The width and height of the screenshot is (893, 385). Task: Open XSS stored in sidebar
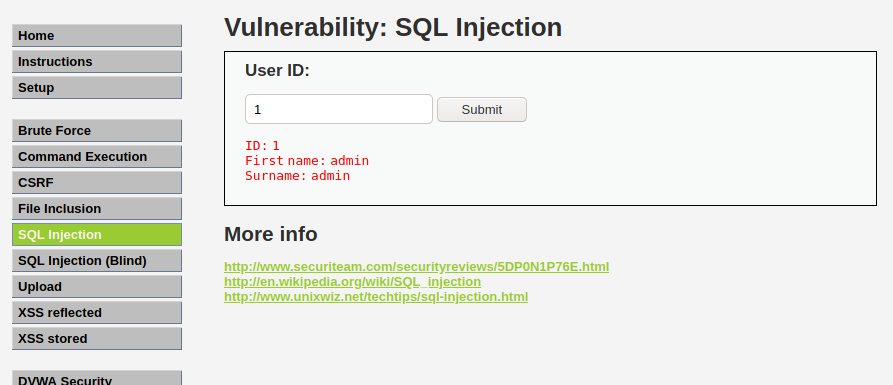97,338
